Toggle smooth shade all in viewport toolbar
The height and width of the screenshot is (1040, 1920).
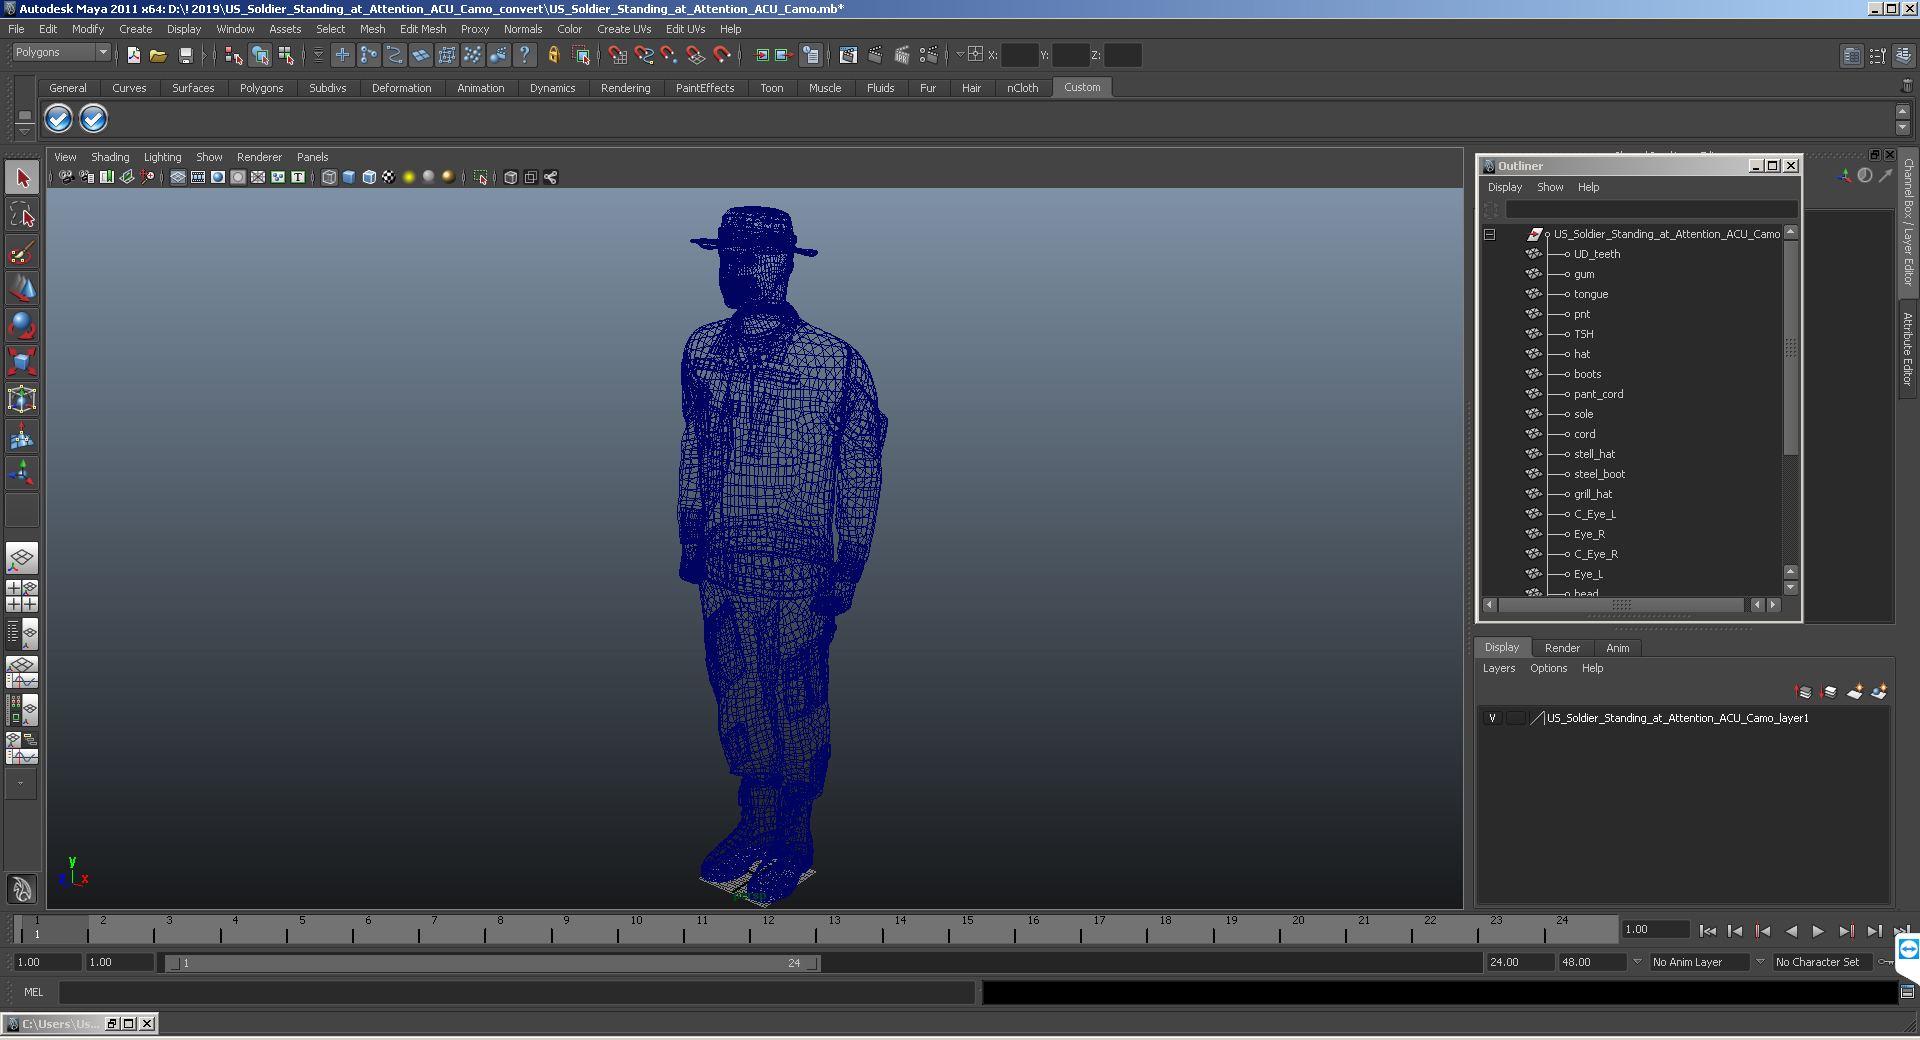pos(349,177)
